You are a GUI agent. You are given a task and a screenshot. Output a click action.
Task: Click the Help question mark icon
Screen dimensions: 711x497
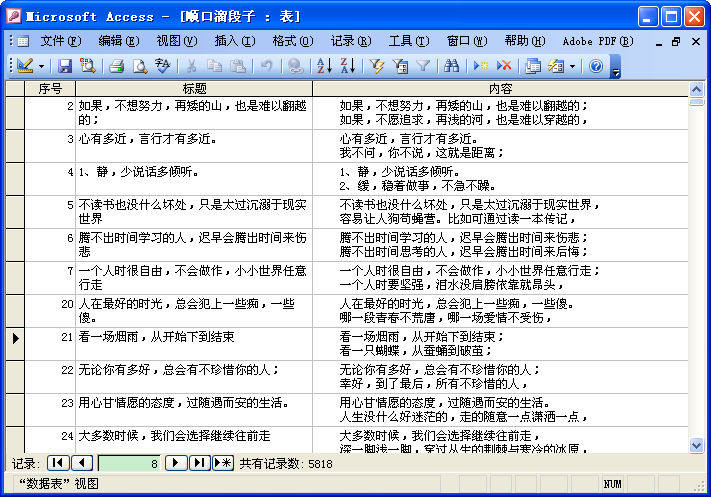596,66
